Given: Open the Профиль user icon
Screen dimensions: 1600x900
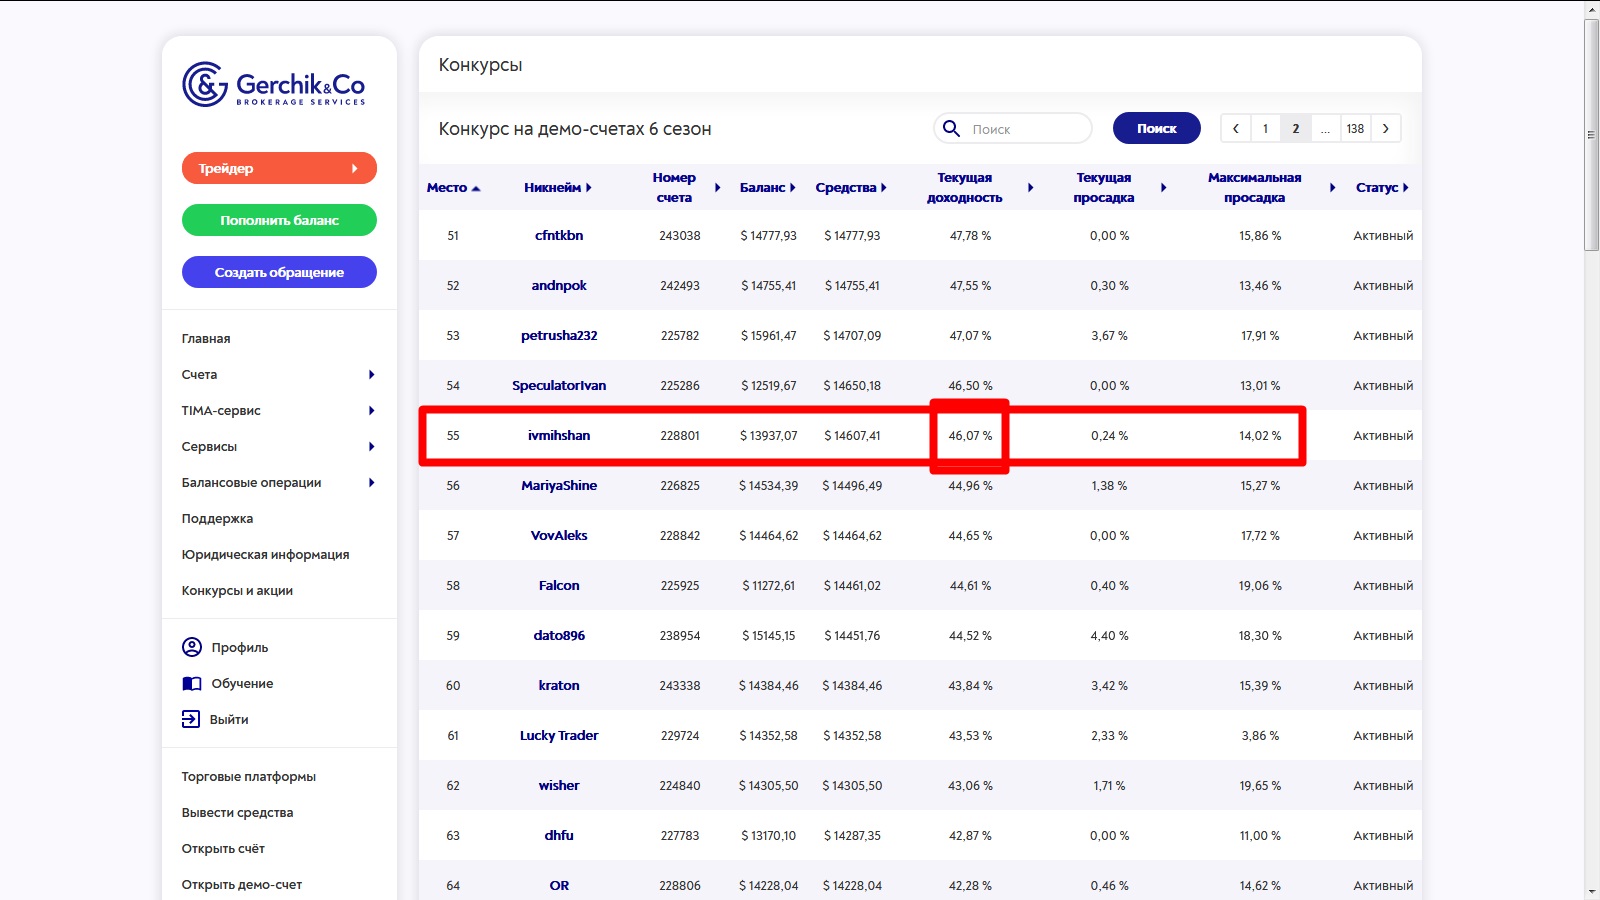Looking at the screenshot, I should (x=192, y=647).
